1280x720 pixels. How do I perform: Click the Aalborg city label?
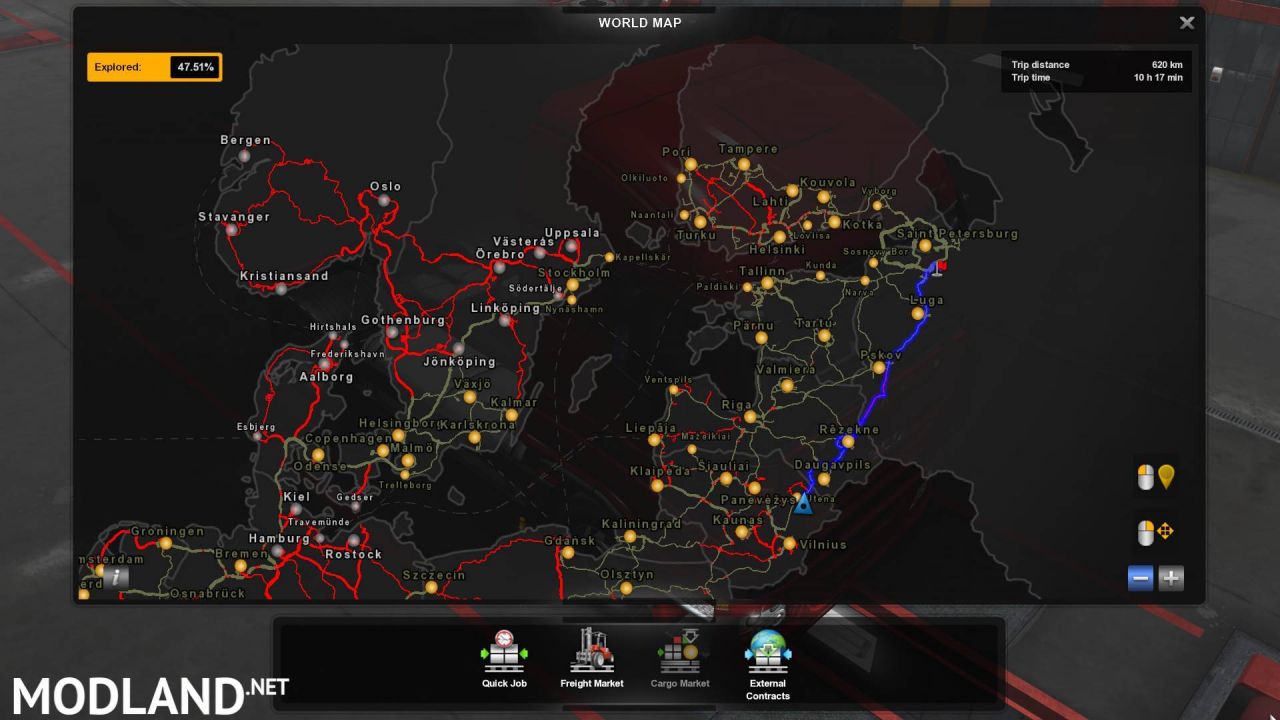coord(326,377)
